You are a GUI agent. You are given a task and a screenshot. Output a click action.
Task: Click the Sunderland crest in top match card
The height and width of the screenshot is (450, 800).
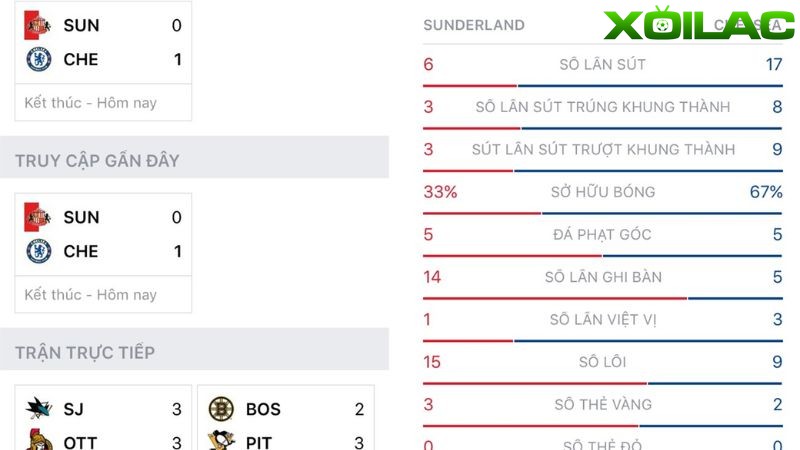click(38, 25)
